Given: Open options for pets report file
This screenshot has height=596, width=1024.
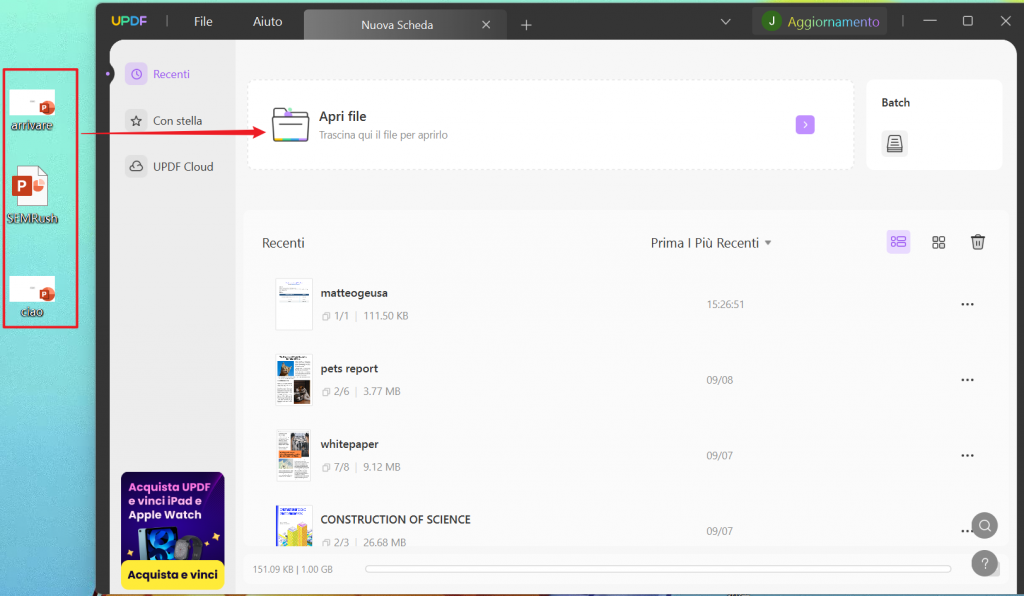Looking at the screenshot, I should coord(967,379).
